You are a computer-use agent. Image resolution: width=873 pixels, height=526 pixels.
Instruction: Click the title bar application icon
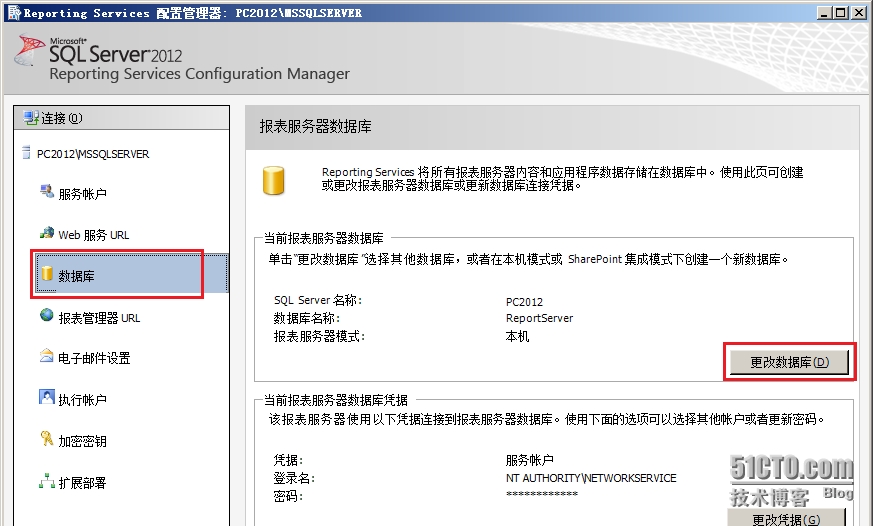13,12
